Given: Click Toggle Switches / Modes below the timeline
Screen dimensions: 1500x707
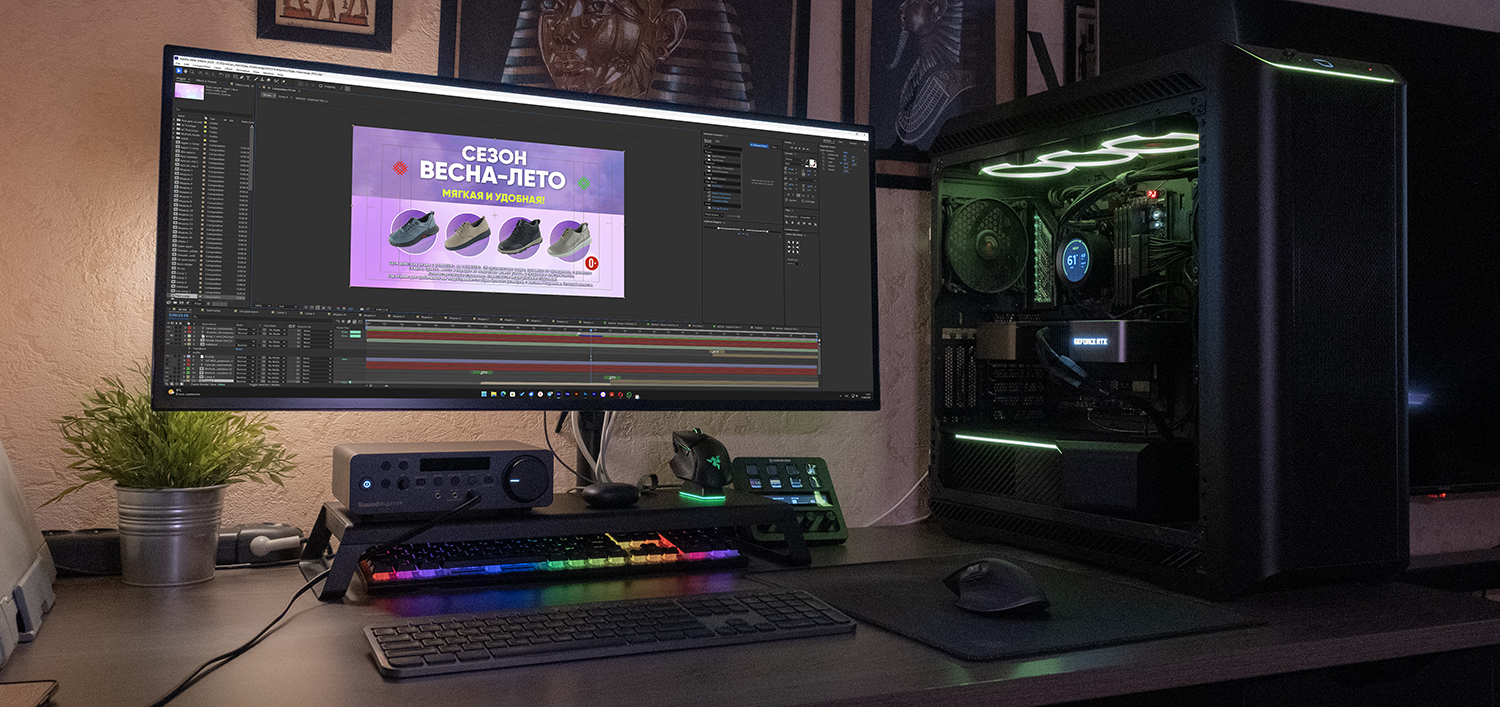Looking at the screenshot, I should pyautogui.click(x=264, y=385).
